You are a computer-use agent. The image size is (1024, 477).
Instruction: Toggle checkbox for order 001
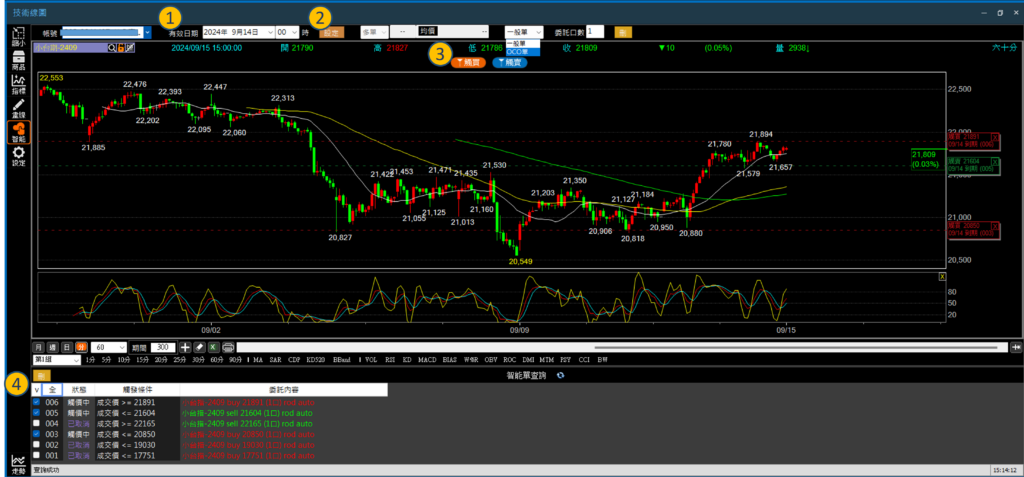37,455
